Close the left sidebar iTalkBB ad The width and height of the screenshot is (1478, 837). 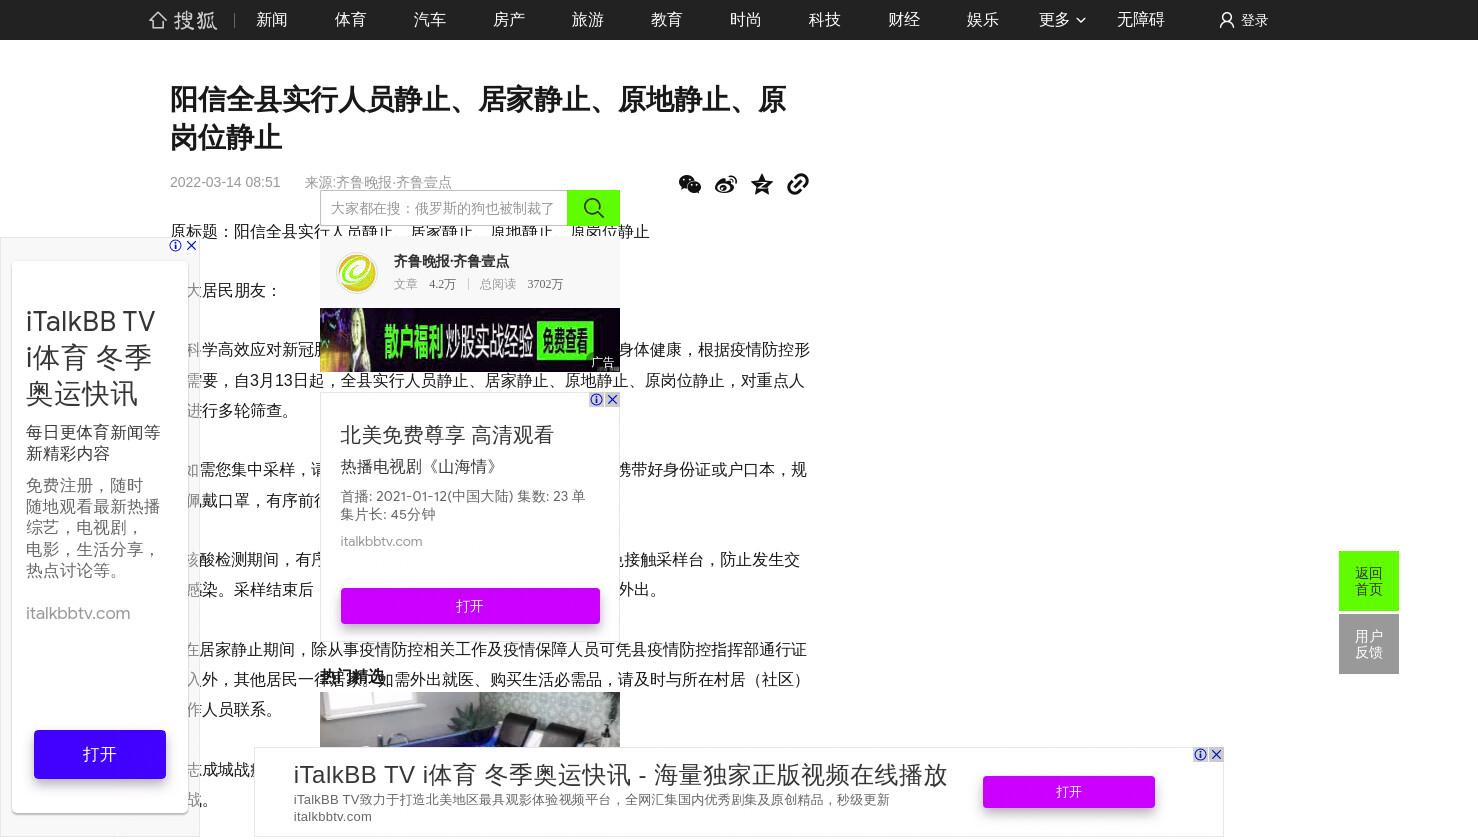click(191, 245)
